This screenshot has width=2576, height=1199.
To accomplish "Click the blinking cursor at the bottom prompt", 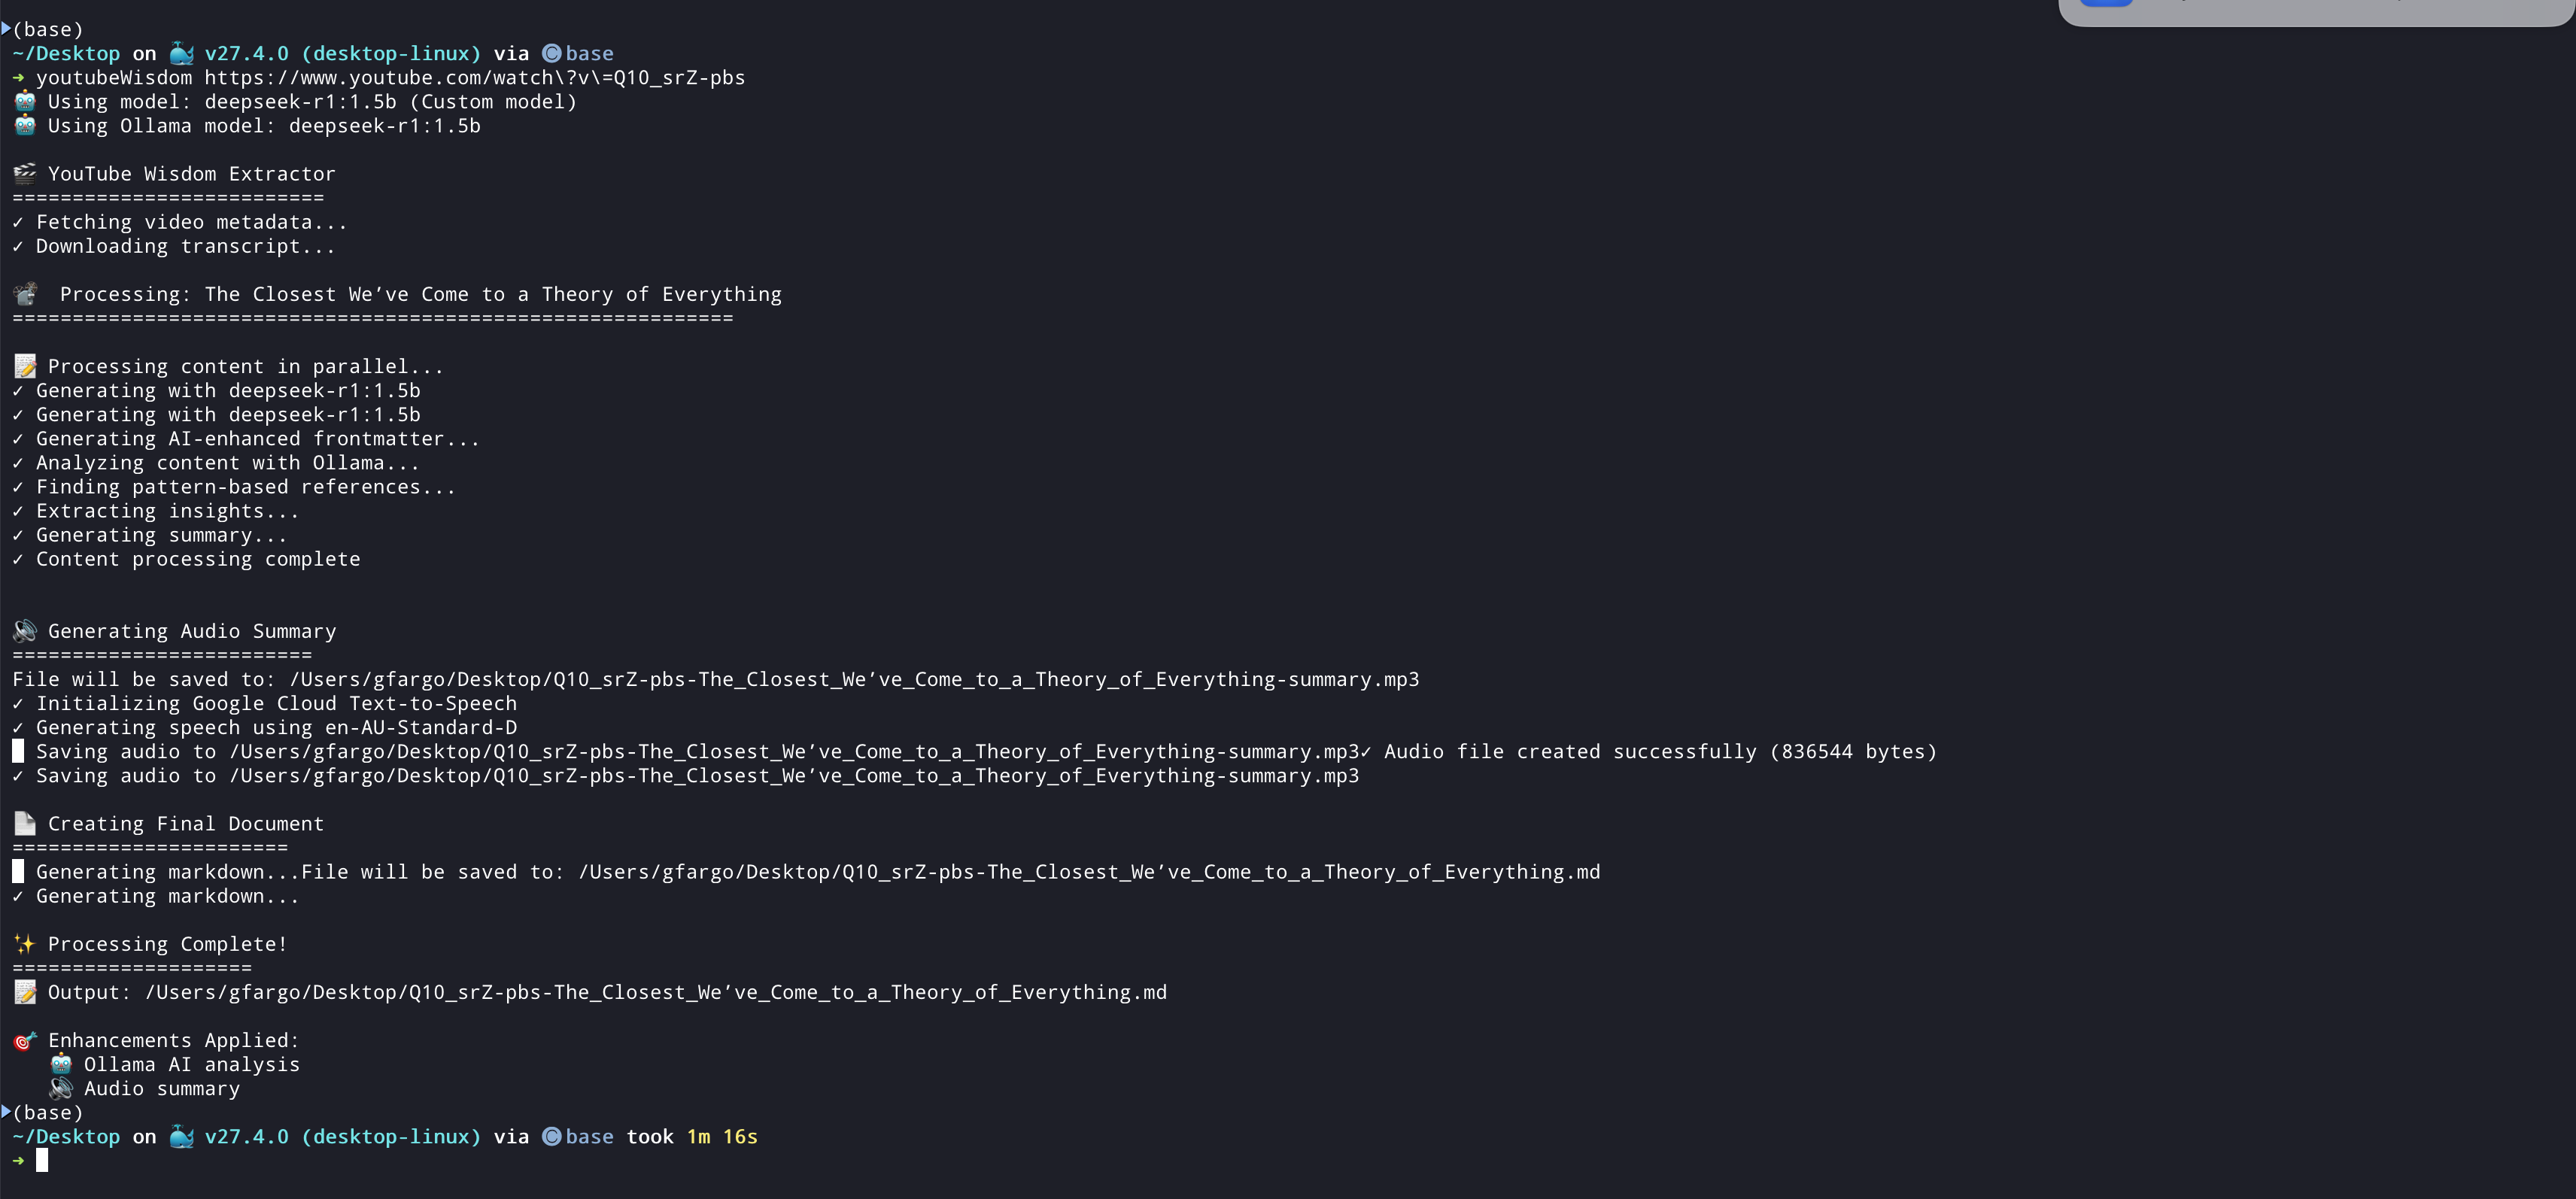I will pyautogui.click(x=42, y=1160).
